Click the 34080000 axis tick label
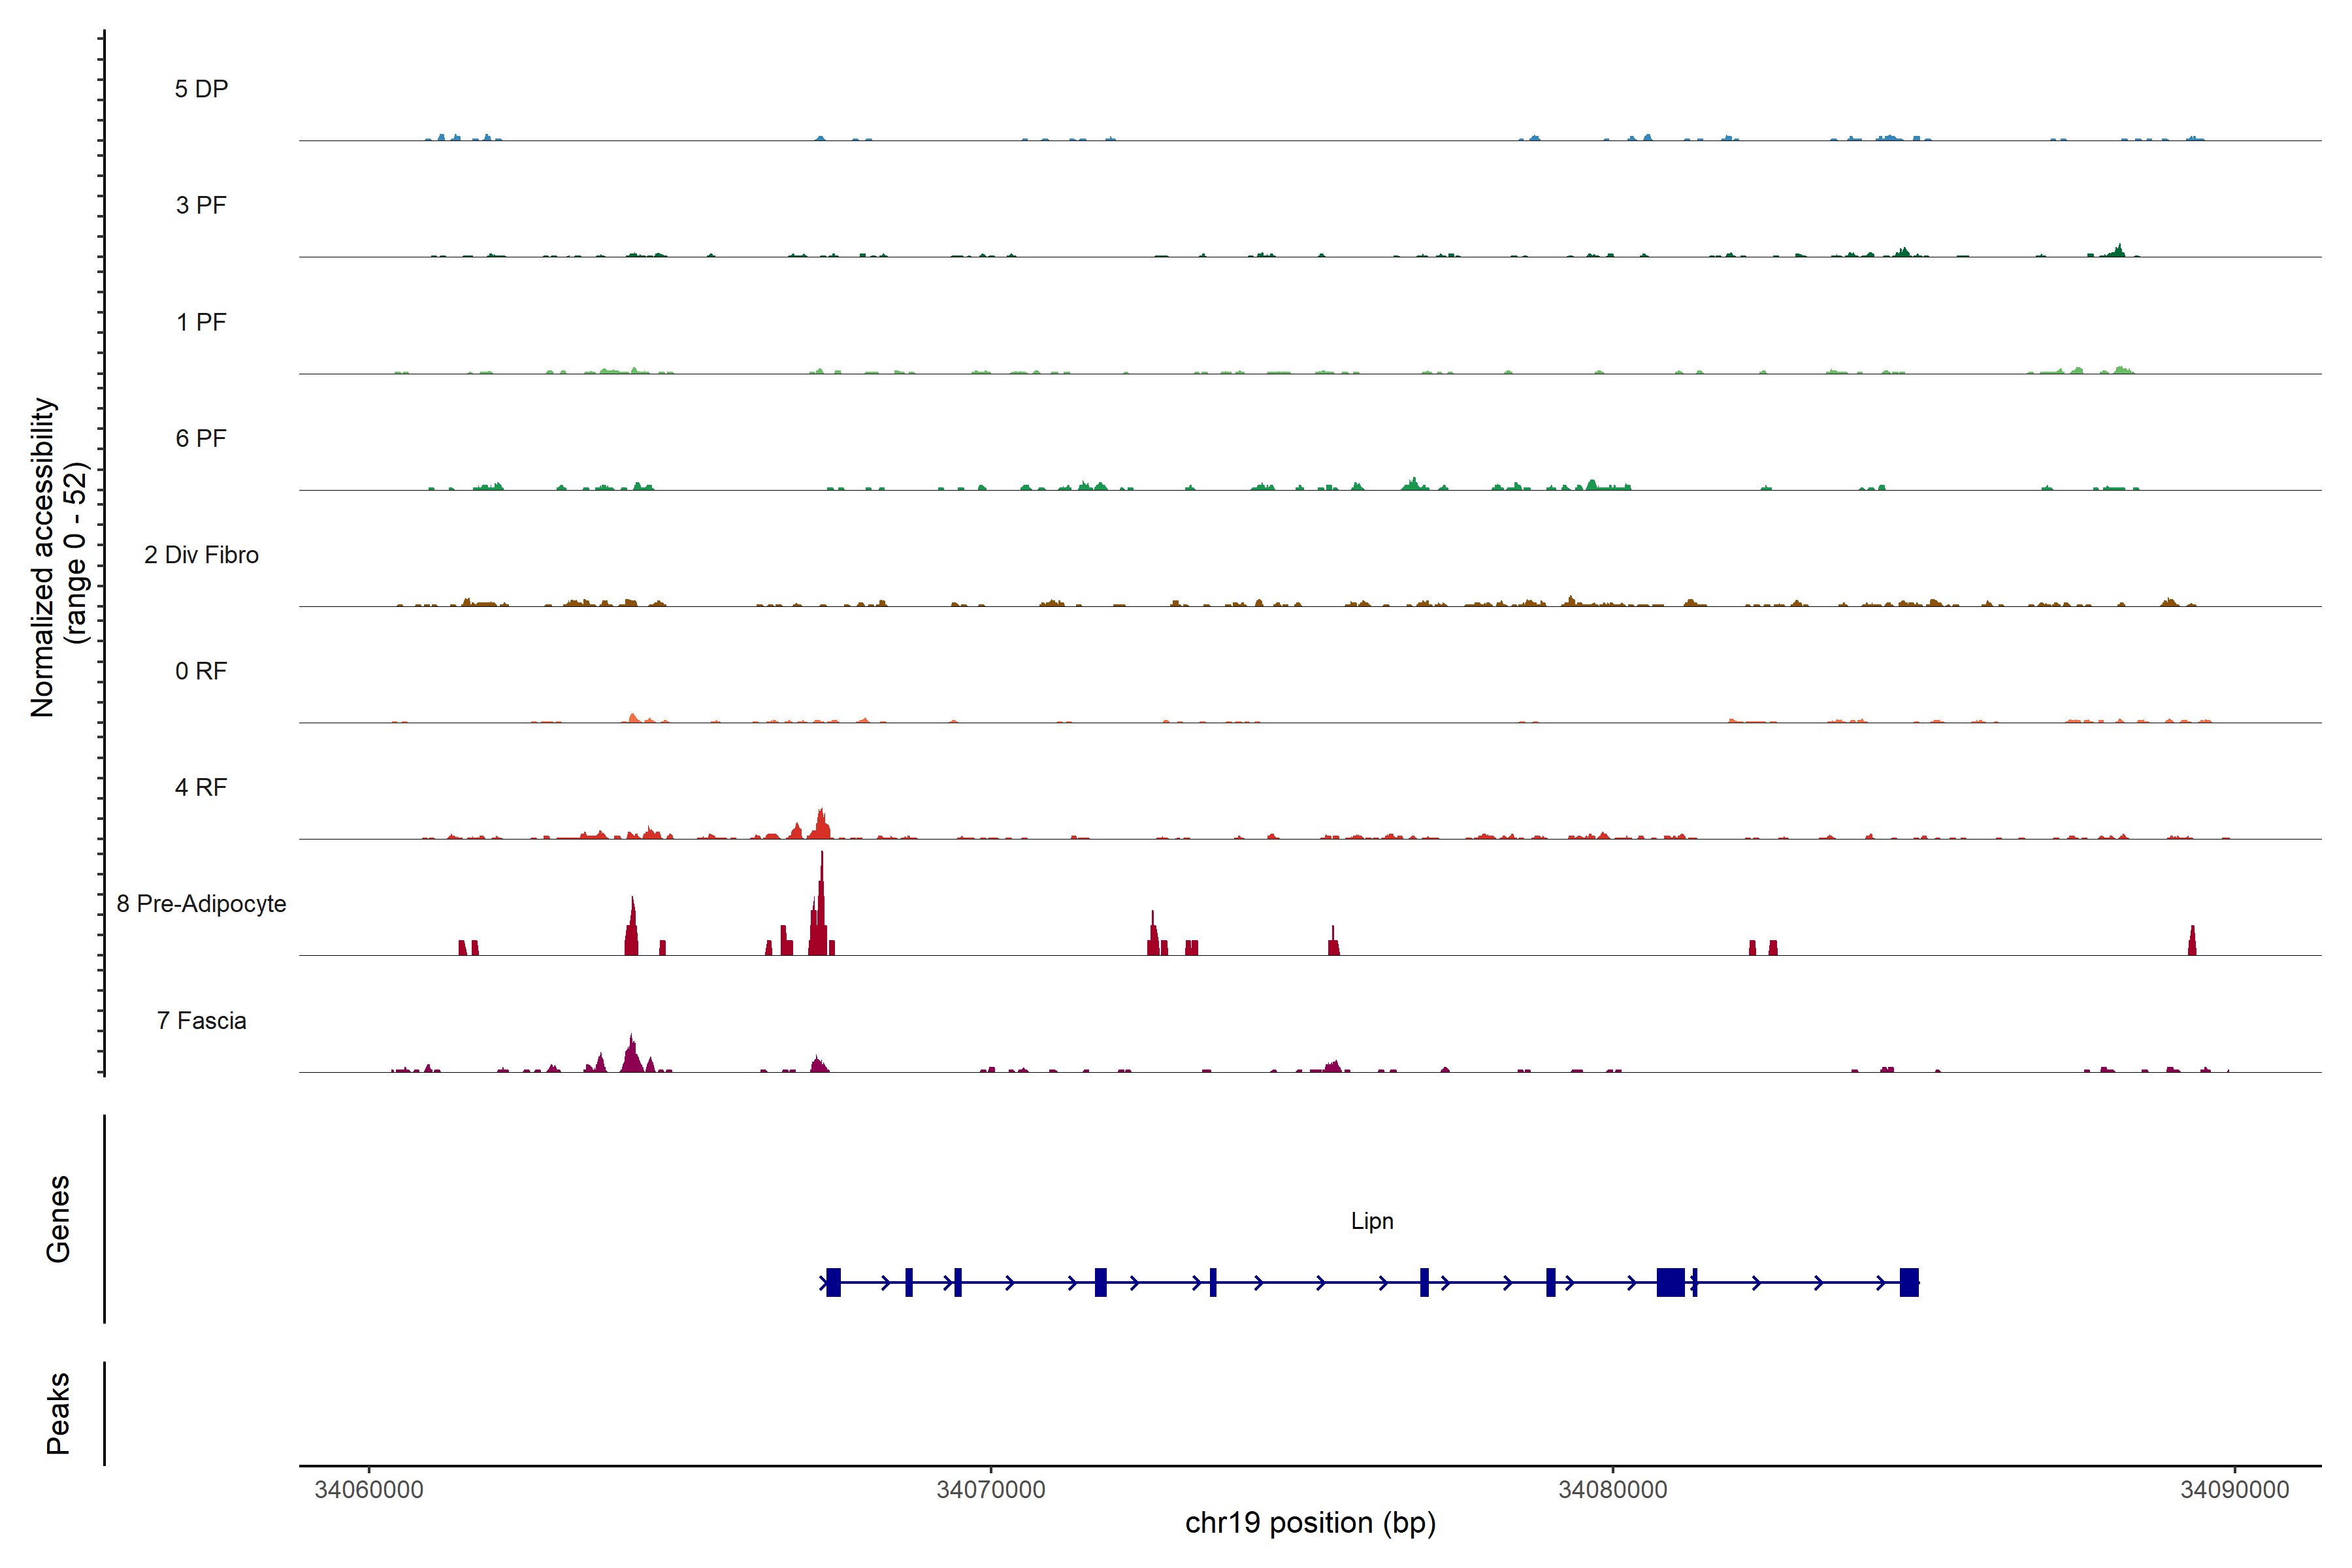The height and width of the screenshot is (1568, 2352). tap(1612, 1489)
